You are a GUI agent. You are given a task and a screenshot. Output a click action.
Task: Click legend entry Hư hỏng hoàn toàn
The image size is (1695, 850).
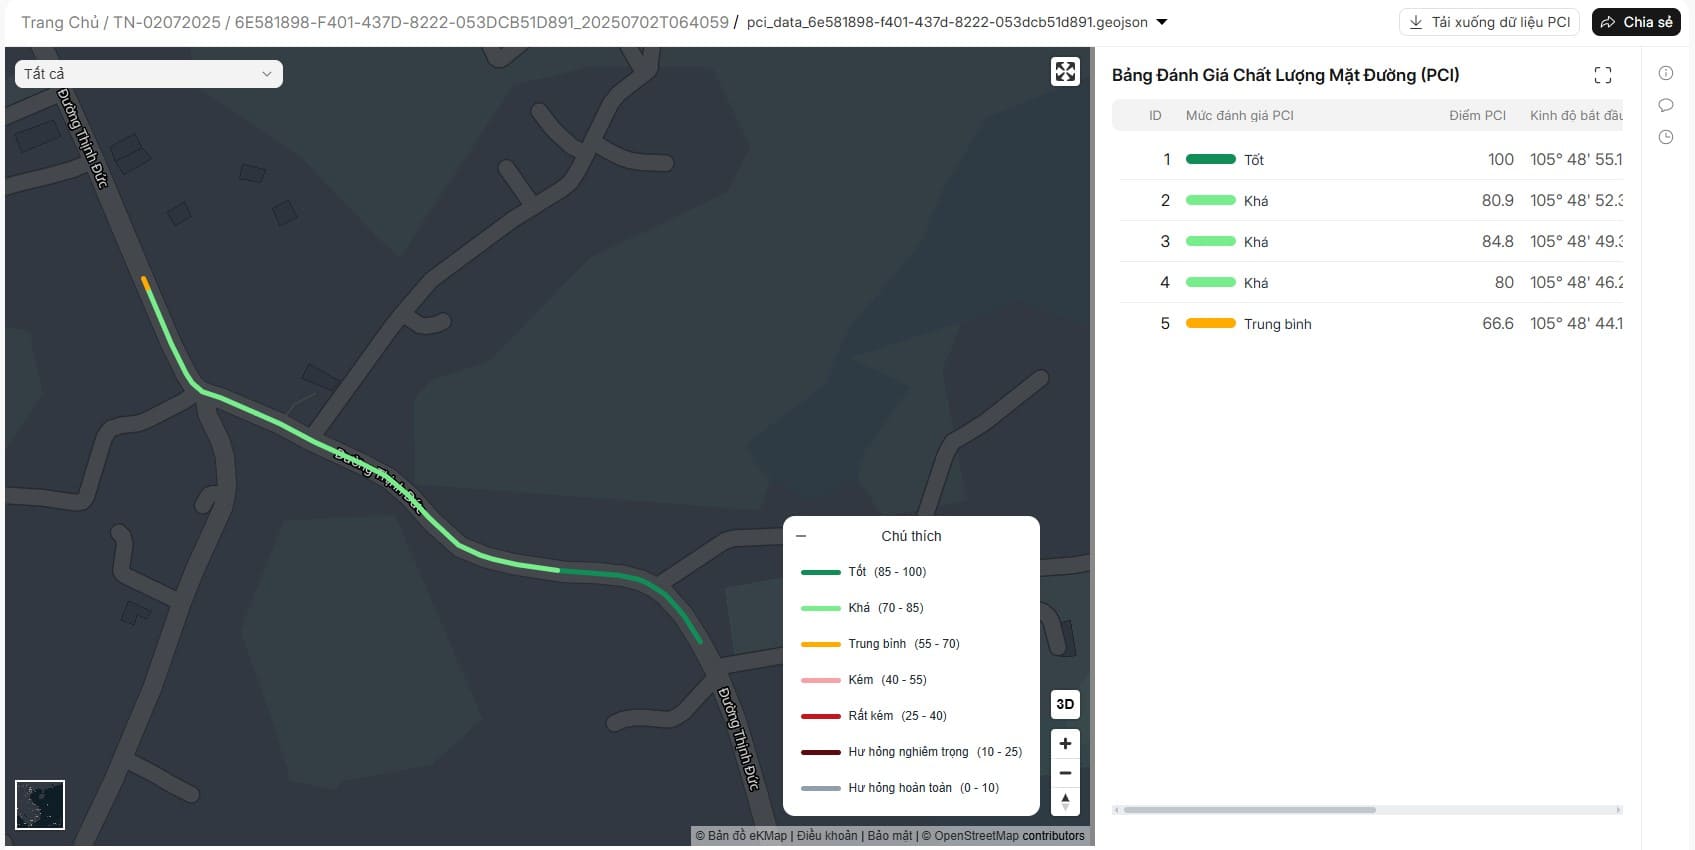click(900, 788)
